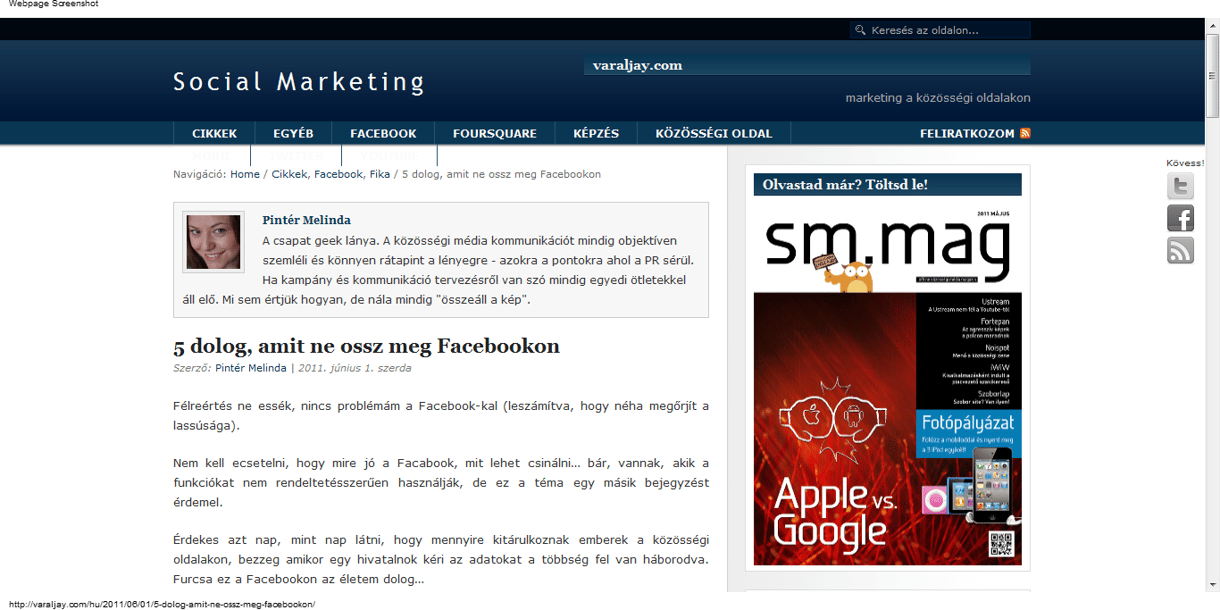Click the Pintér Melinda name in bio box

point(306,220)
